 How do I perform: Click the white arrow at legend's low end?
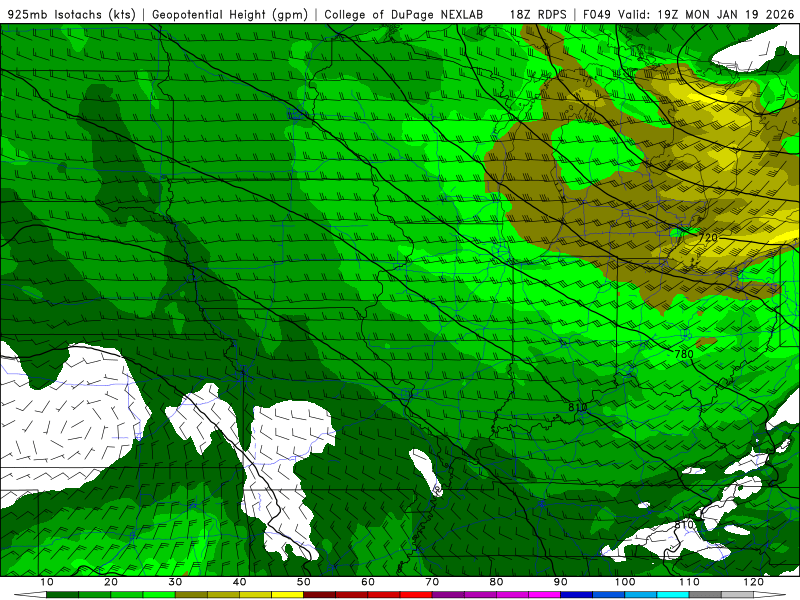30,595
